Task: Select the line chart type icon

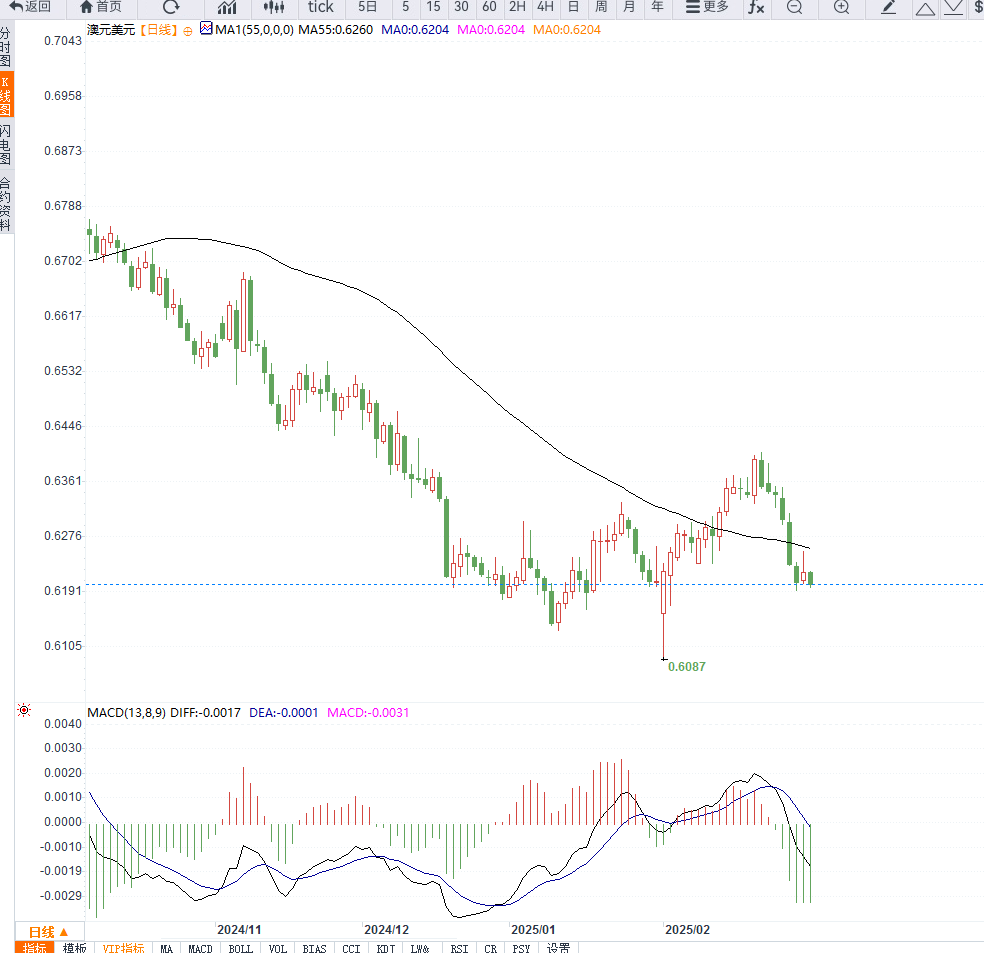Action: (227, 7)
